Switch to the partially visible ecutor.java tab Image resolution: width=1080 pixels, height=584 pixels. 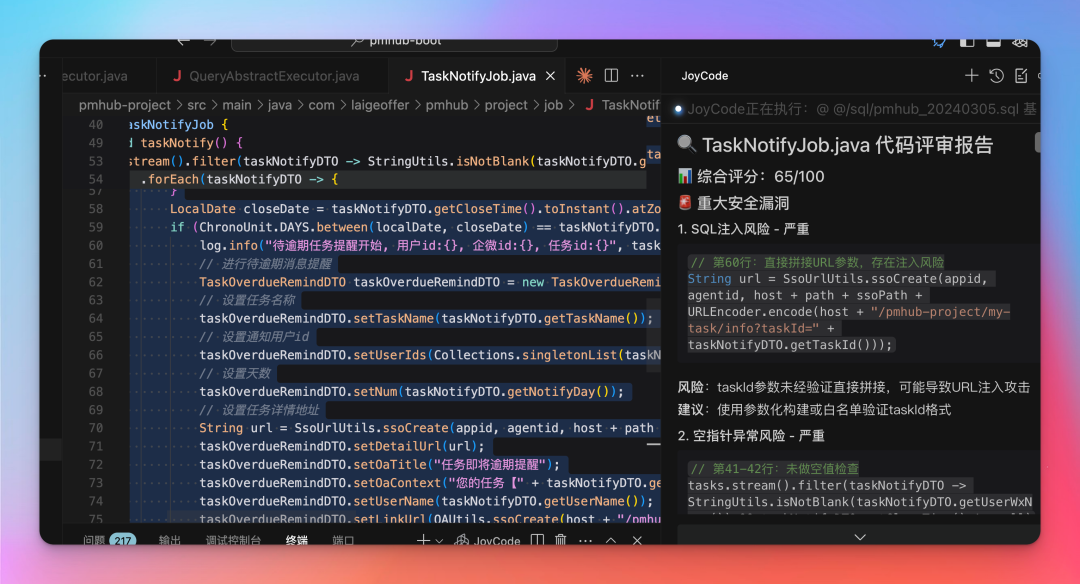[x=94, y=76]
